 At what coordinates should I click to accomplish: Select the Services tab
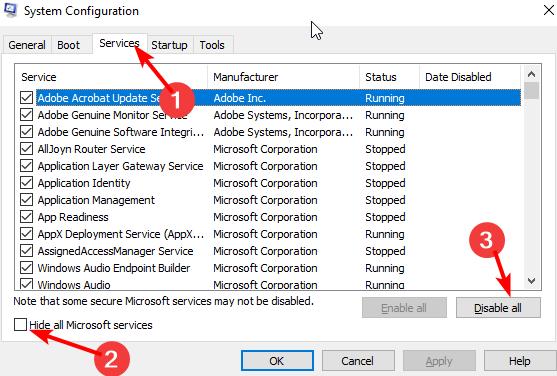119,43
